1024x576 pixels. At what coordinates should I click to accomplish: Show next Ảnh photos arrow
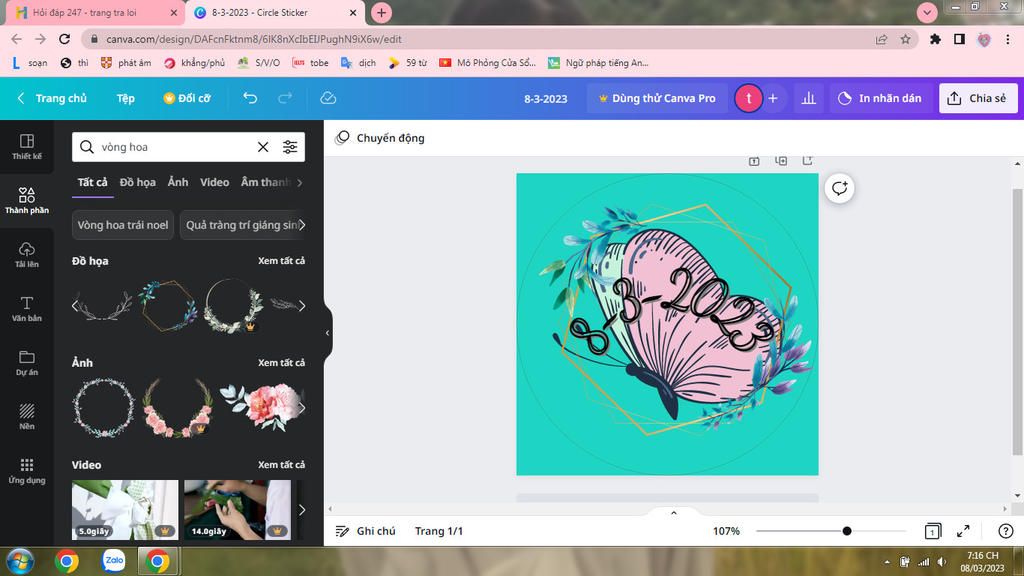(x=302, y=408)
